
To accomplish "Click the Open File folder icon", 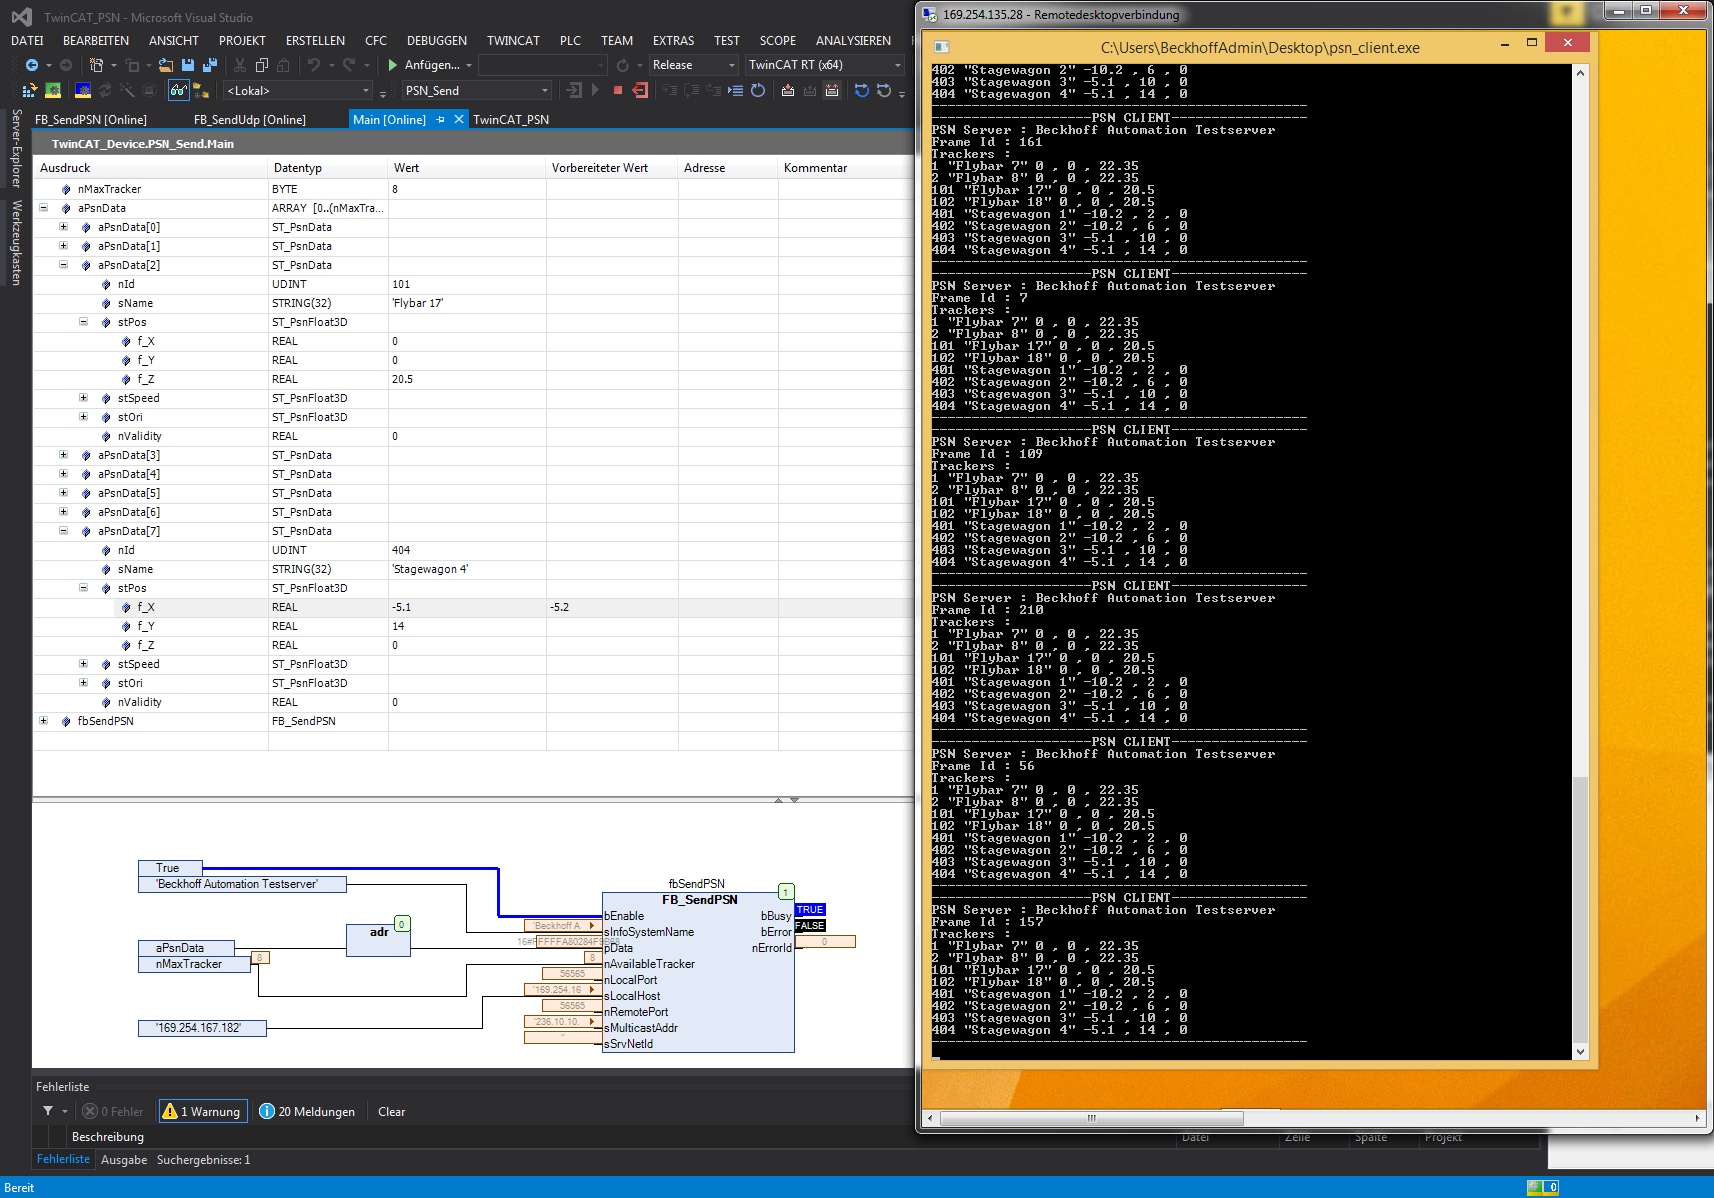I will [165, 65].
